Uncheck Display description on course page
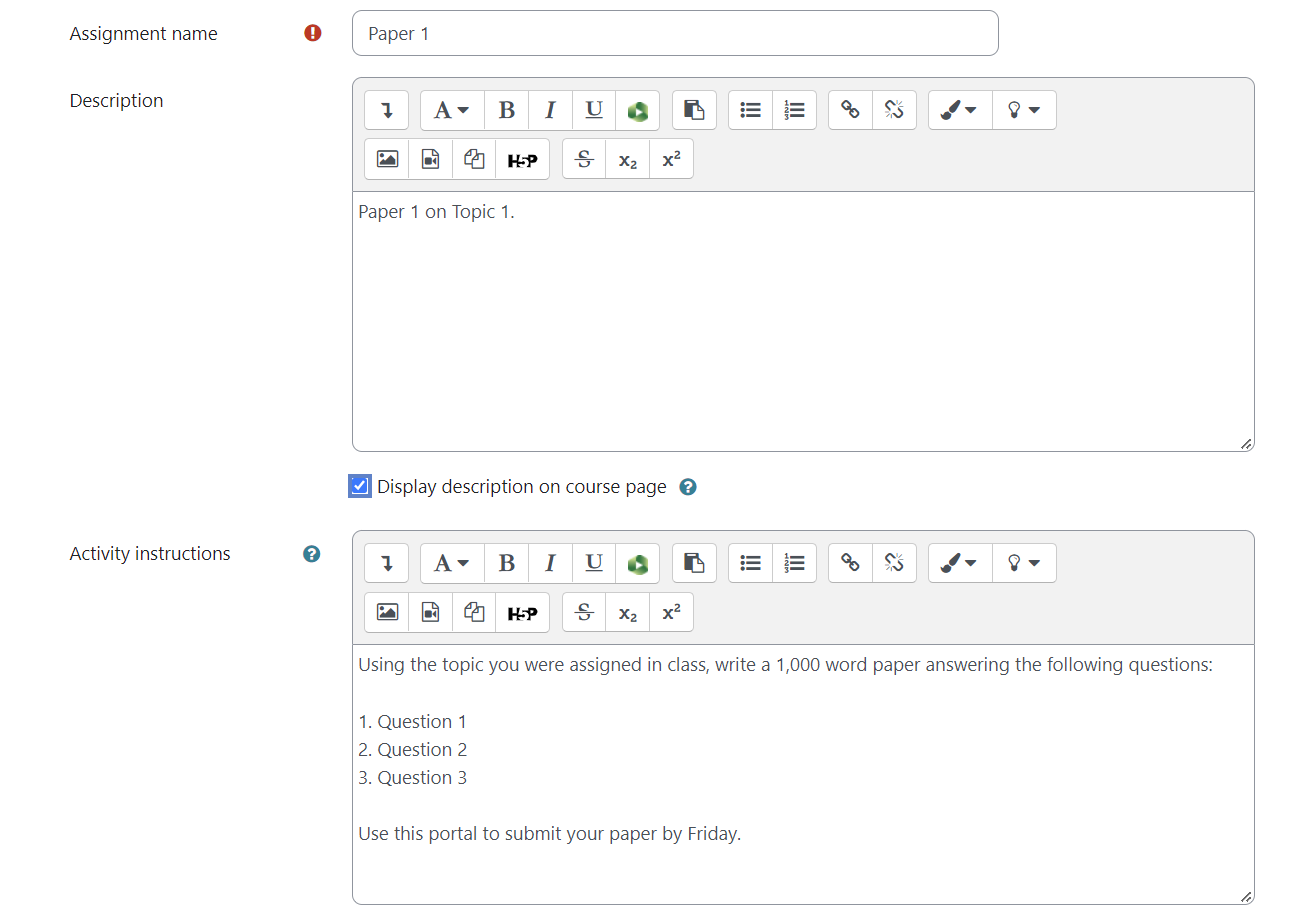Screen dimensions: 1294x916 coord(360,487)
